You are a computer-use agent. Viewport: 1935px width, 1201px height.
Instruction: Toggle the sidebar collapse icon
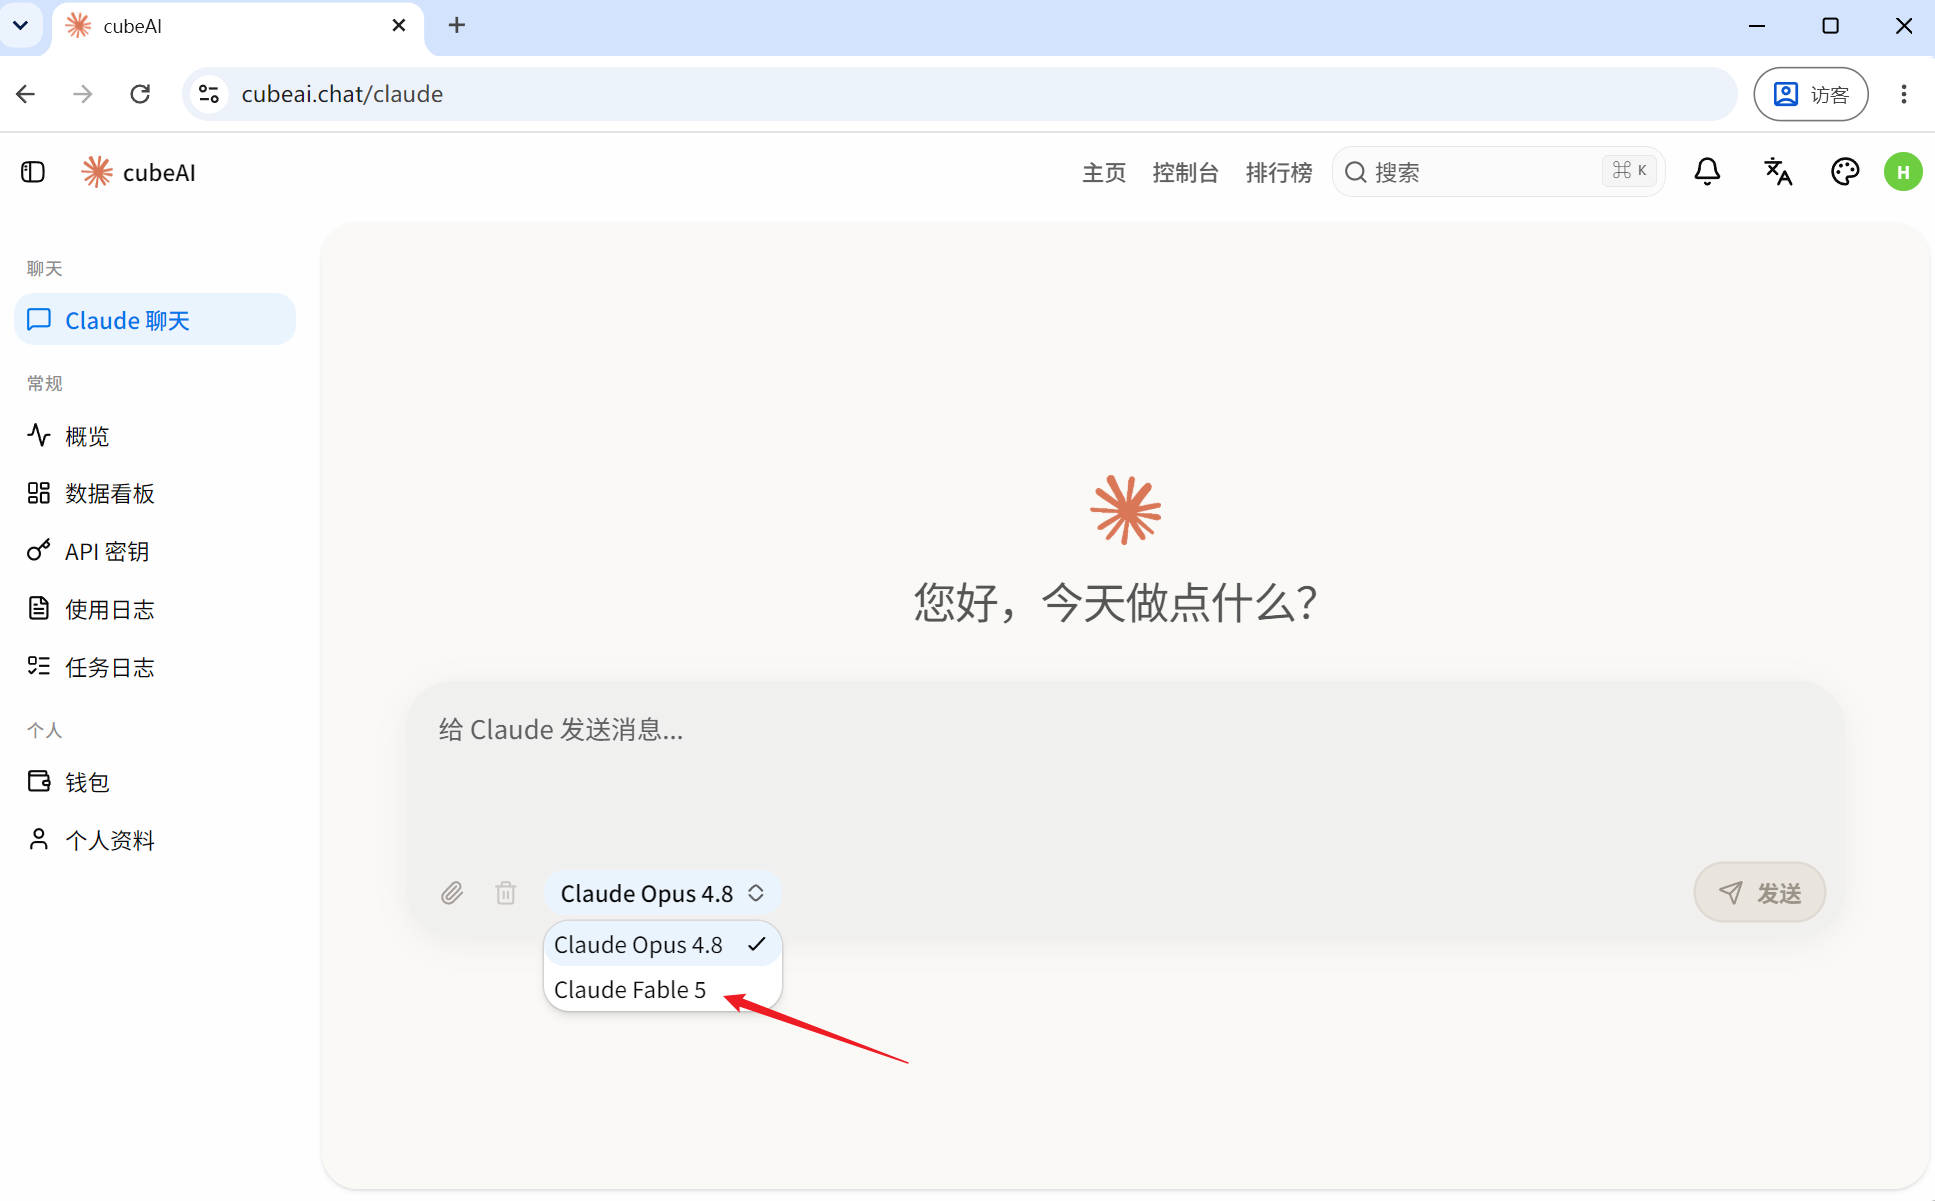coord(33,172)
